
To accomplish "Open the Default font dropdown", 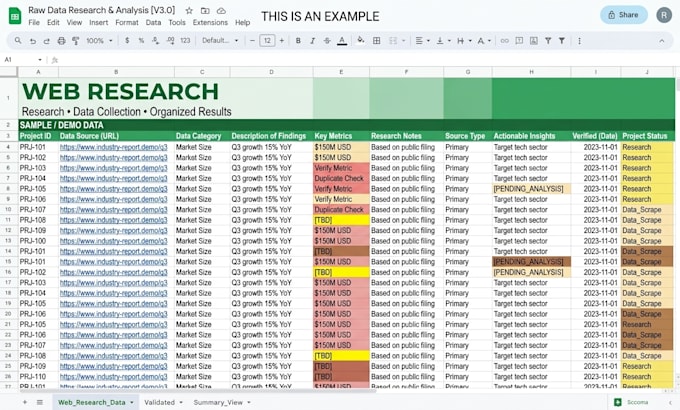I will [220, 40].
